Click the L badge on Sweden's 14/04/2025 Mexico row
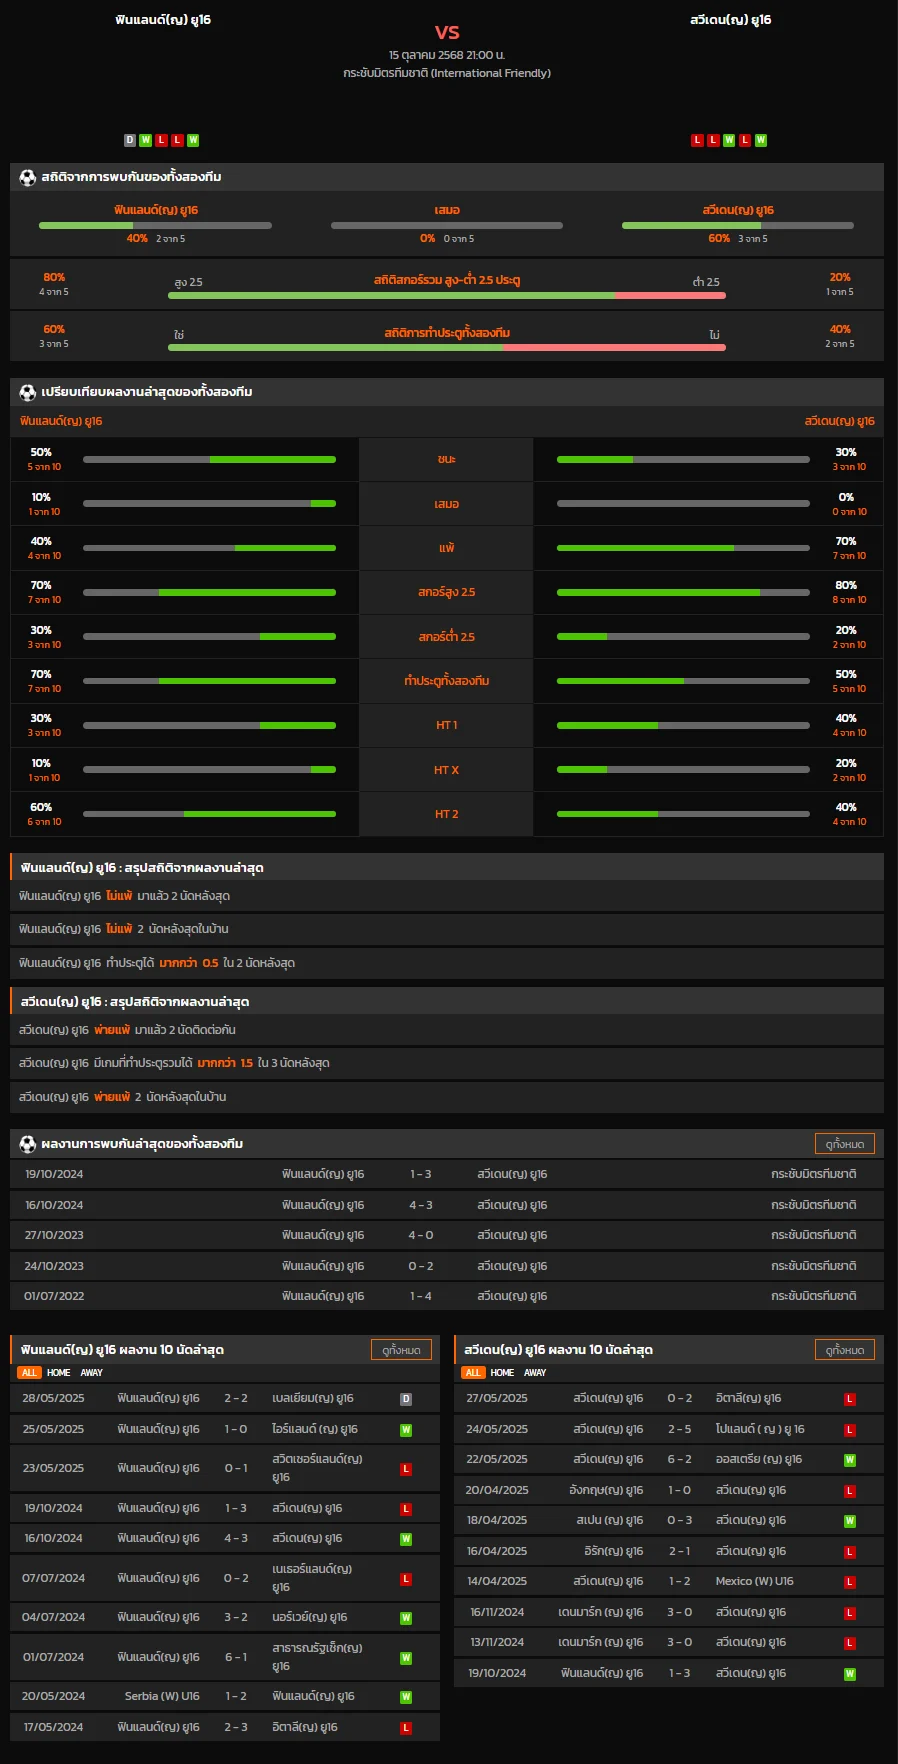This screenshot has height=1764, width=898. pyautogui.click(x=850, y=1582)
